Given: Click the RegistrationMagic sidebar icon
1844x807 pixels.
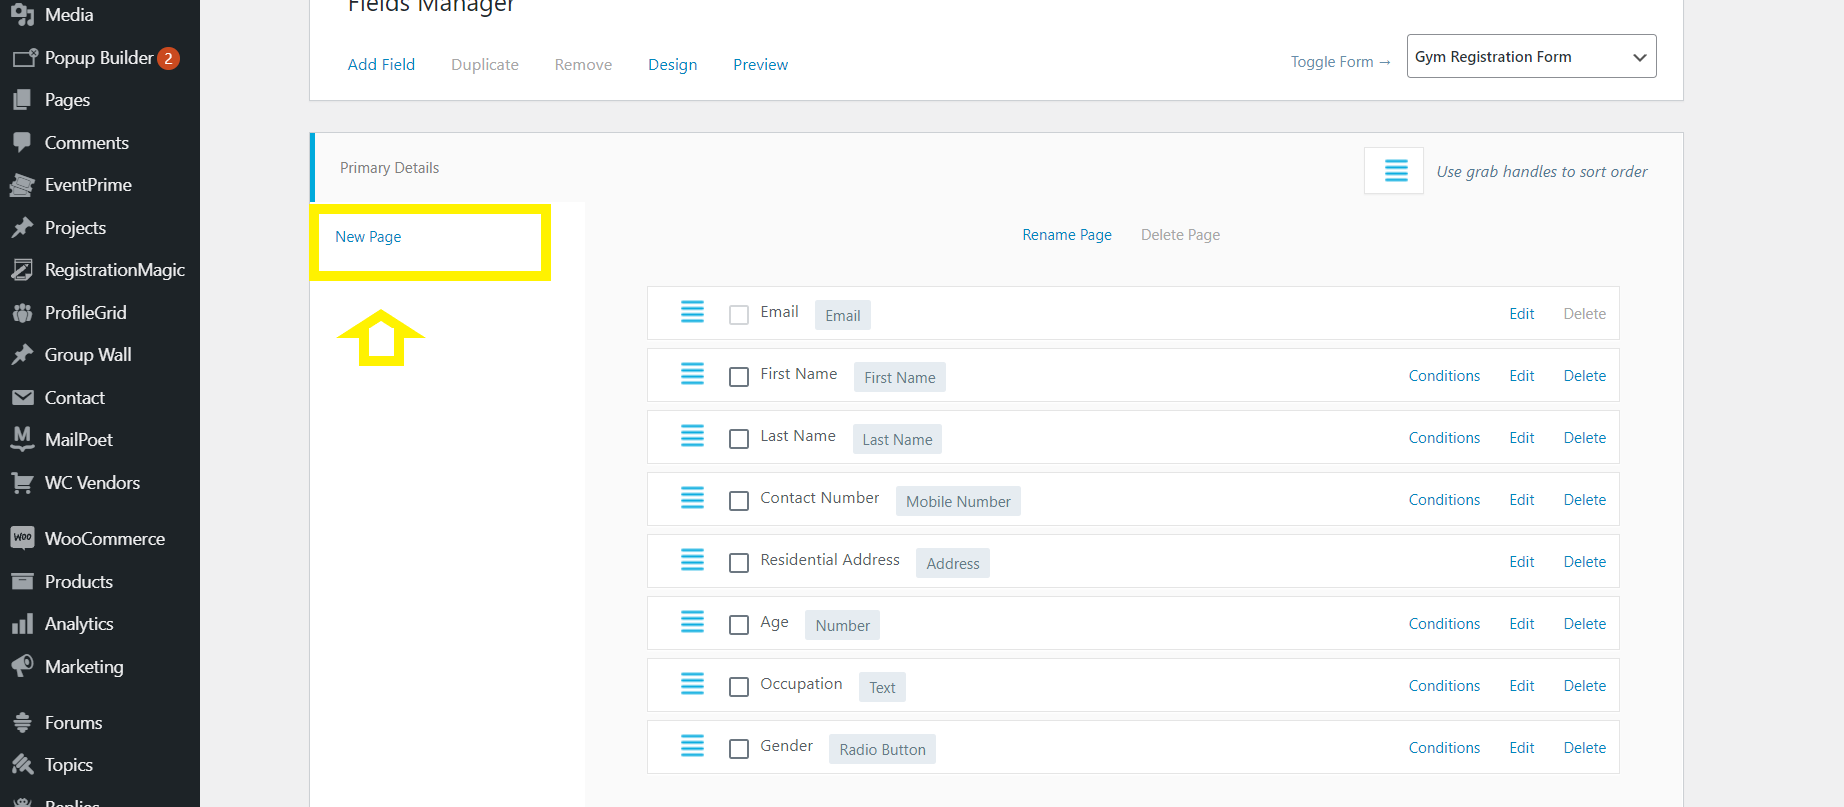Looking at the screenshot, I should [x=22, y=270].
